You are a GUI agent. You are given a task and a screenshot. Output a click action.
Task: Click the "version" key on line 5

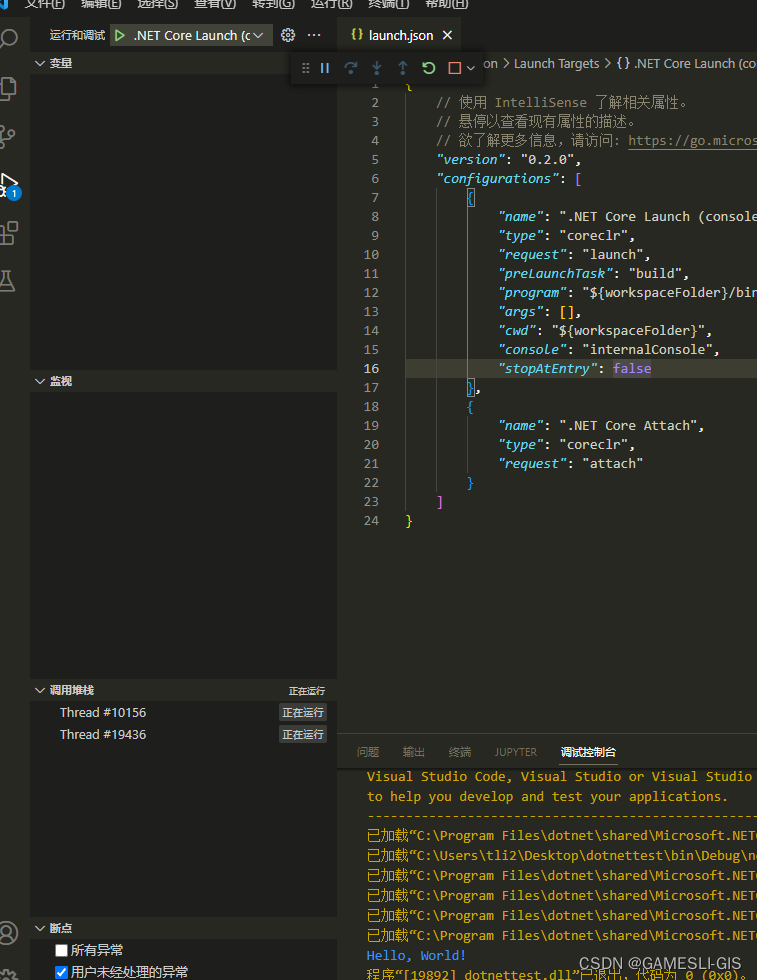470,159
